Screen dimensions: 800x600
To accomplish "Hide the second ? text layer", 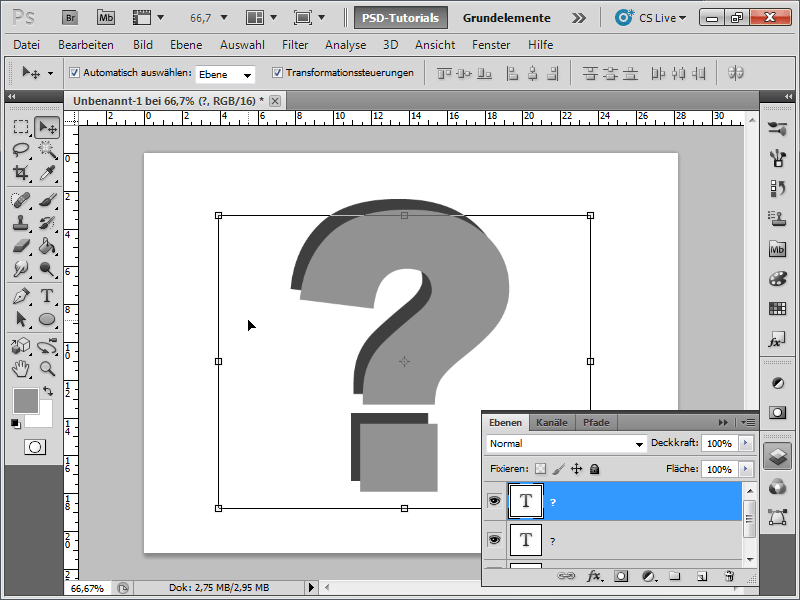I will [494, 540].
